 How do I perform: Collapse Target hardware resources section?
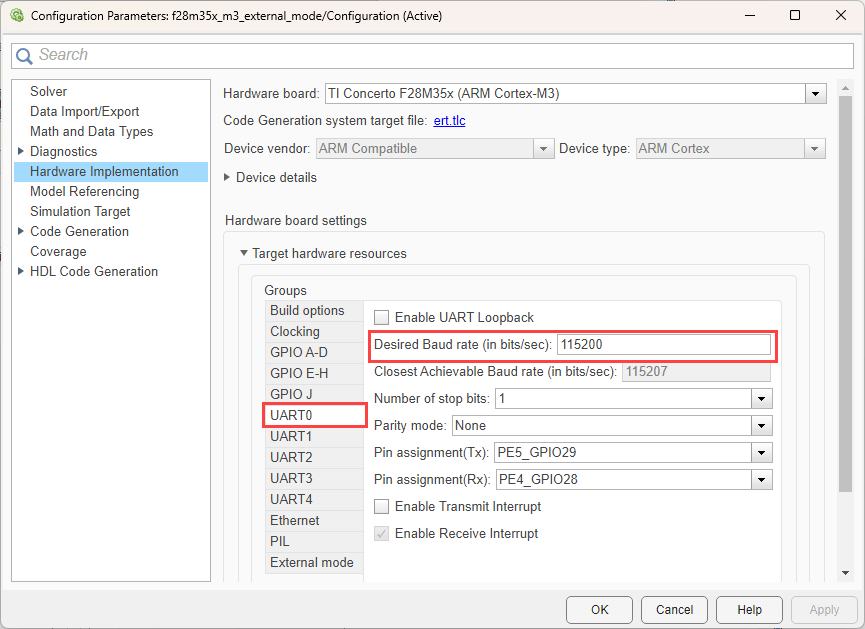click(x=243, y=254)
